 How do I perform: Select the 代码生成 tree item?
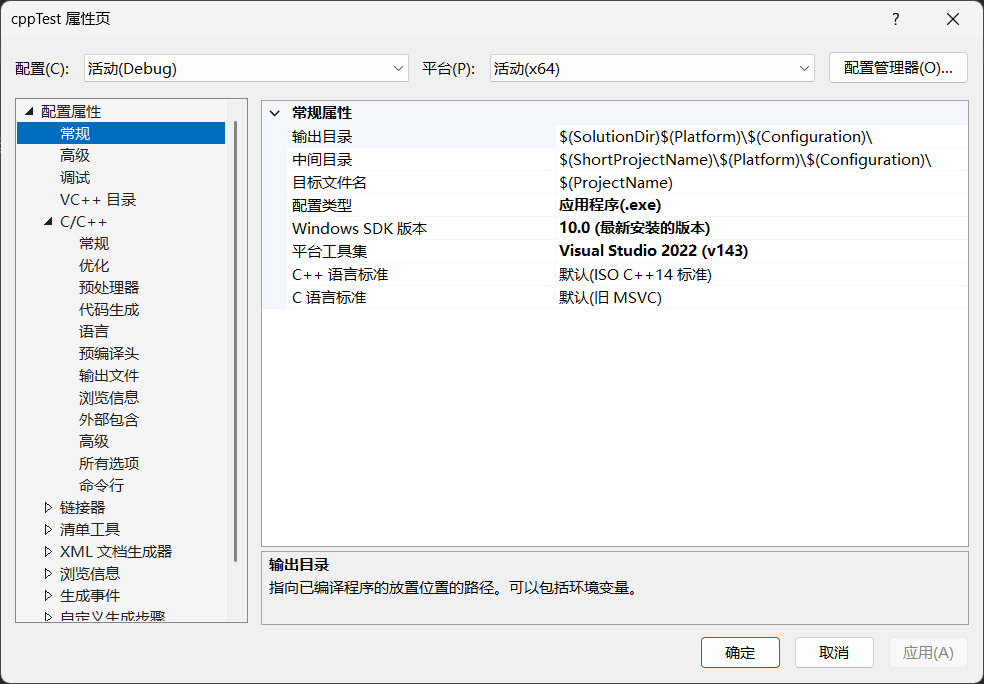pos(109,309)
